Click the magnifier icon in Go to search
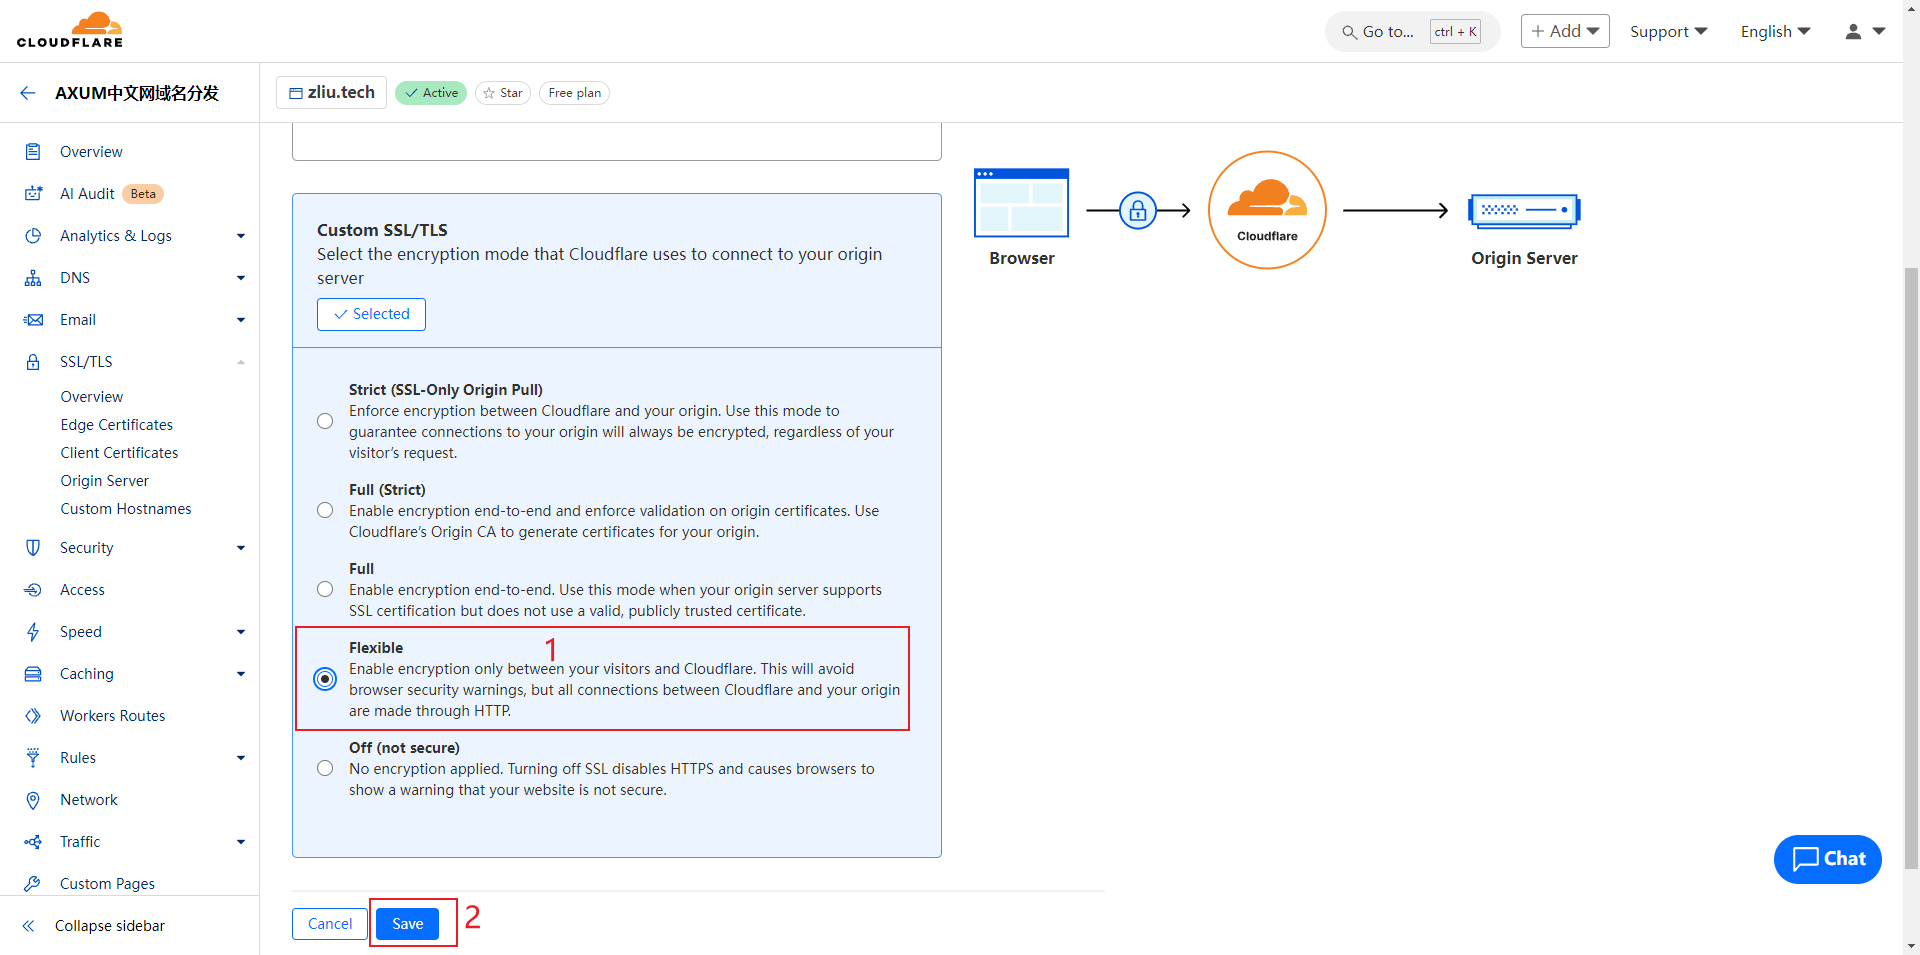Image resolution: width=1920 pixels, height=955 pixels. click(1349, 32)
